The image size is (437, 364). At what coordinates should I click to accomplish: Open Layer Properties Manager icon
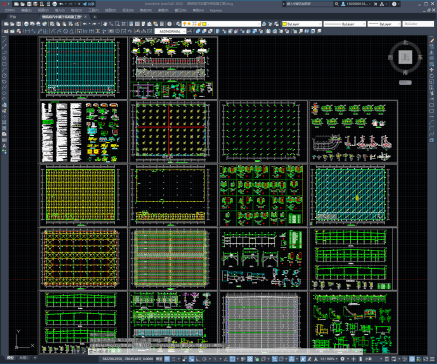point(179,24)
